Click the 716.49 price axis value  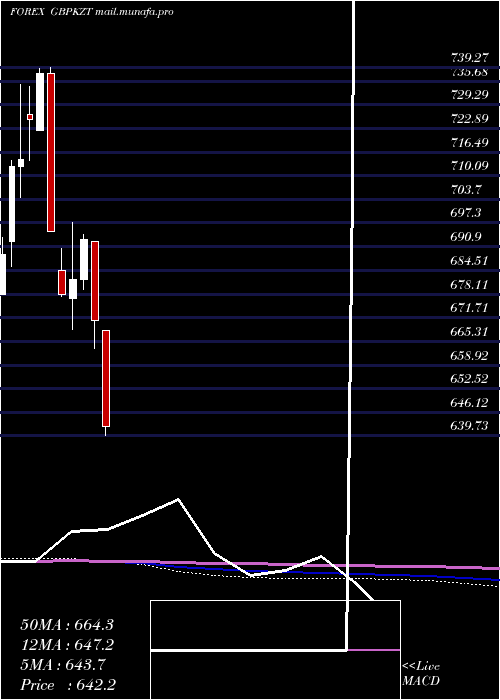tap(469, 143)
